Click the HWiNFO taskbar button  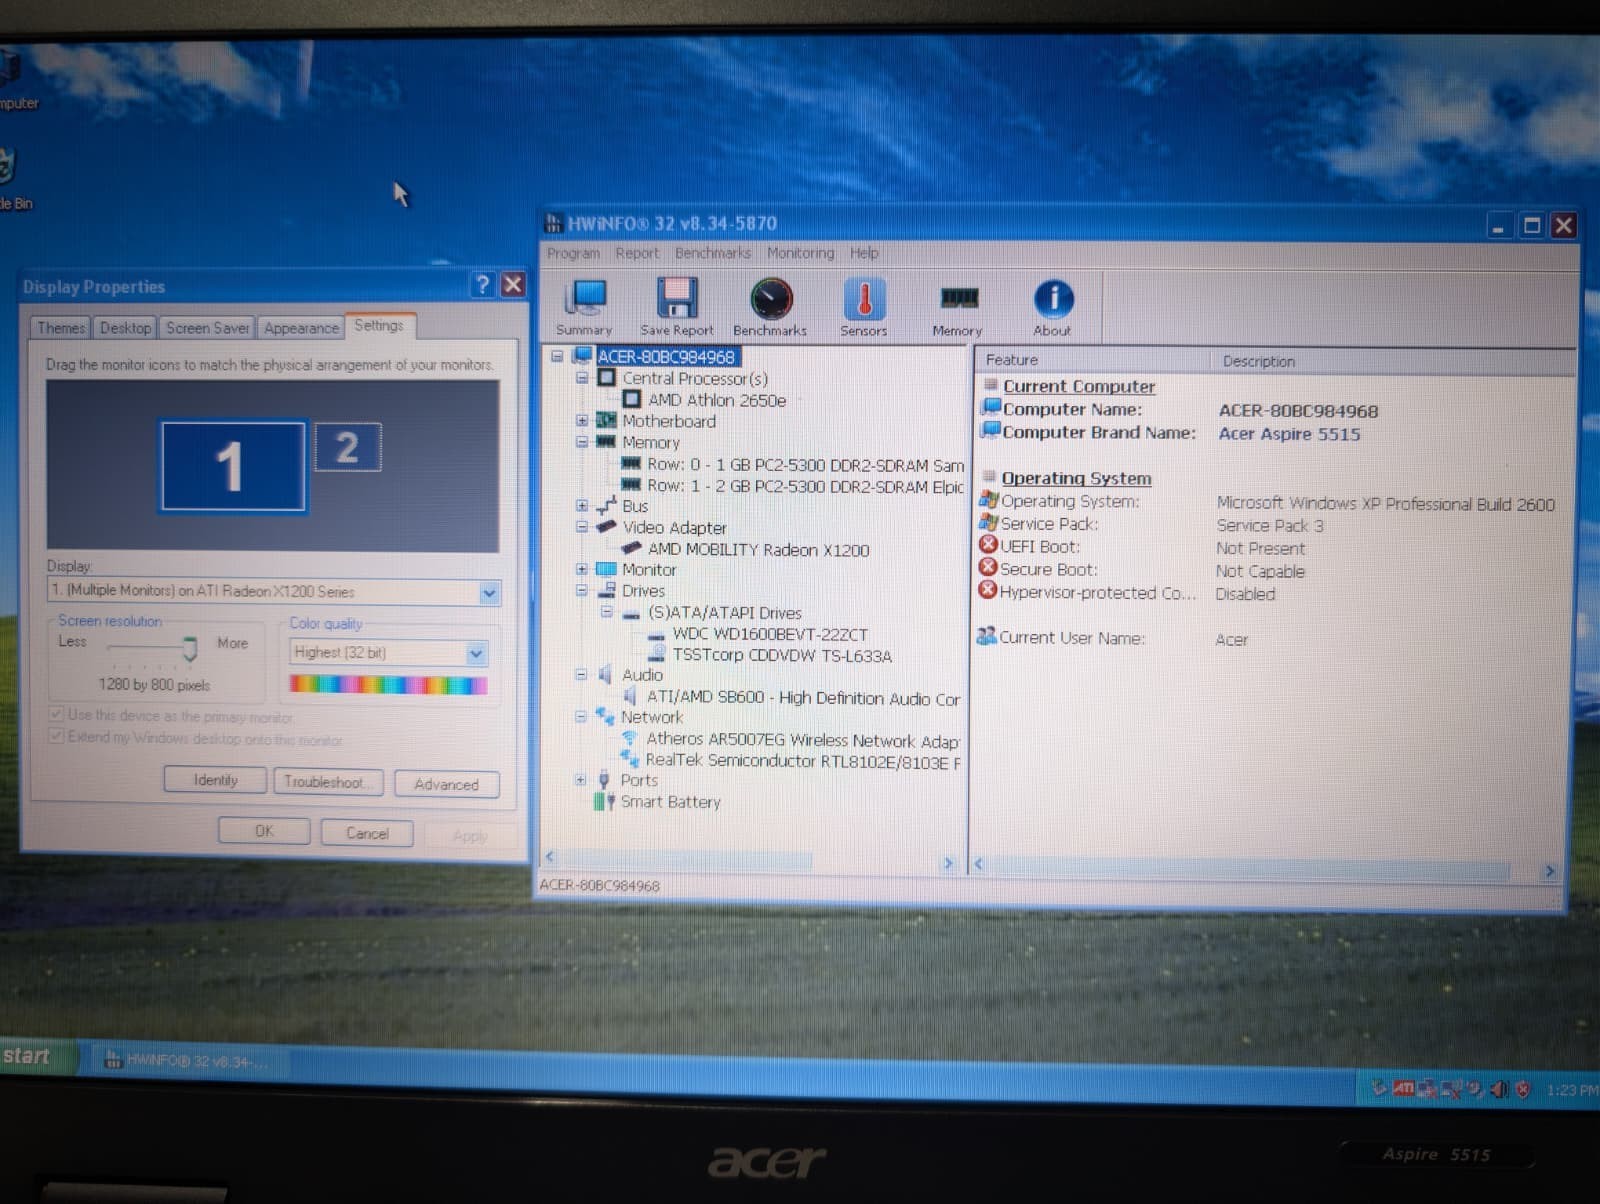coord(188,1061)
